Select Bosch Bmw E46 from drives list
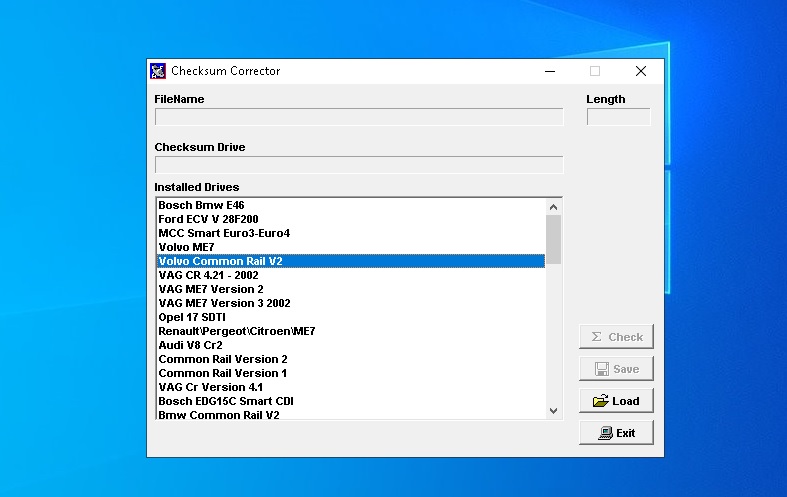Screen dimensions: 787x497 (201, 205)
